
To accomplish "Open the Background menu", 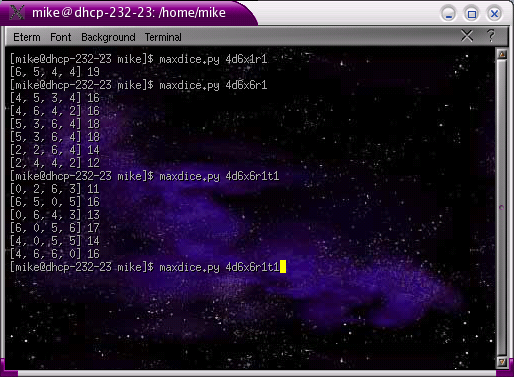I will 108,37.
